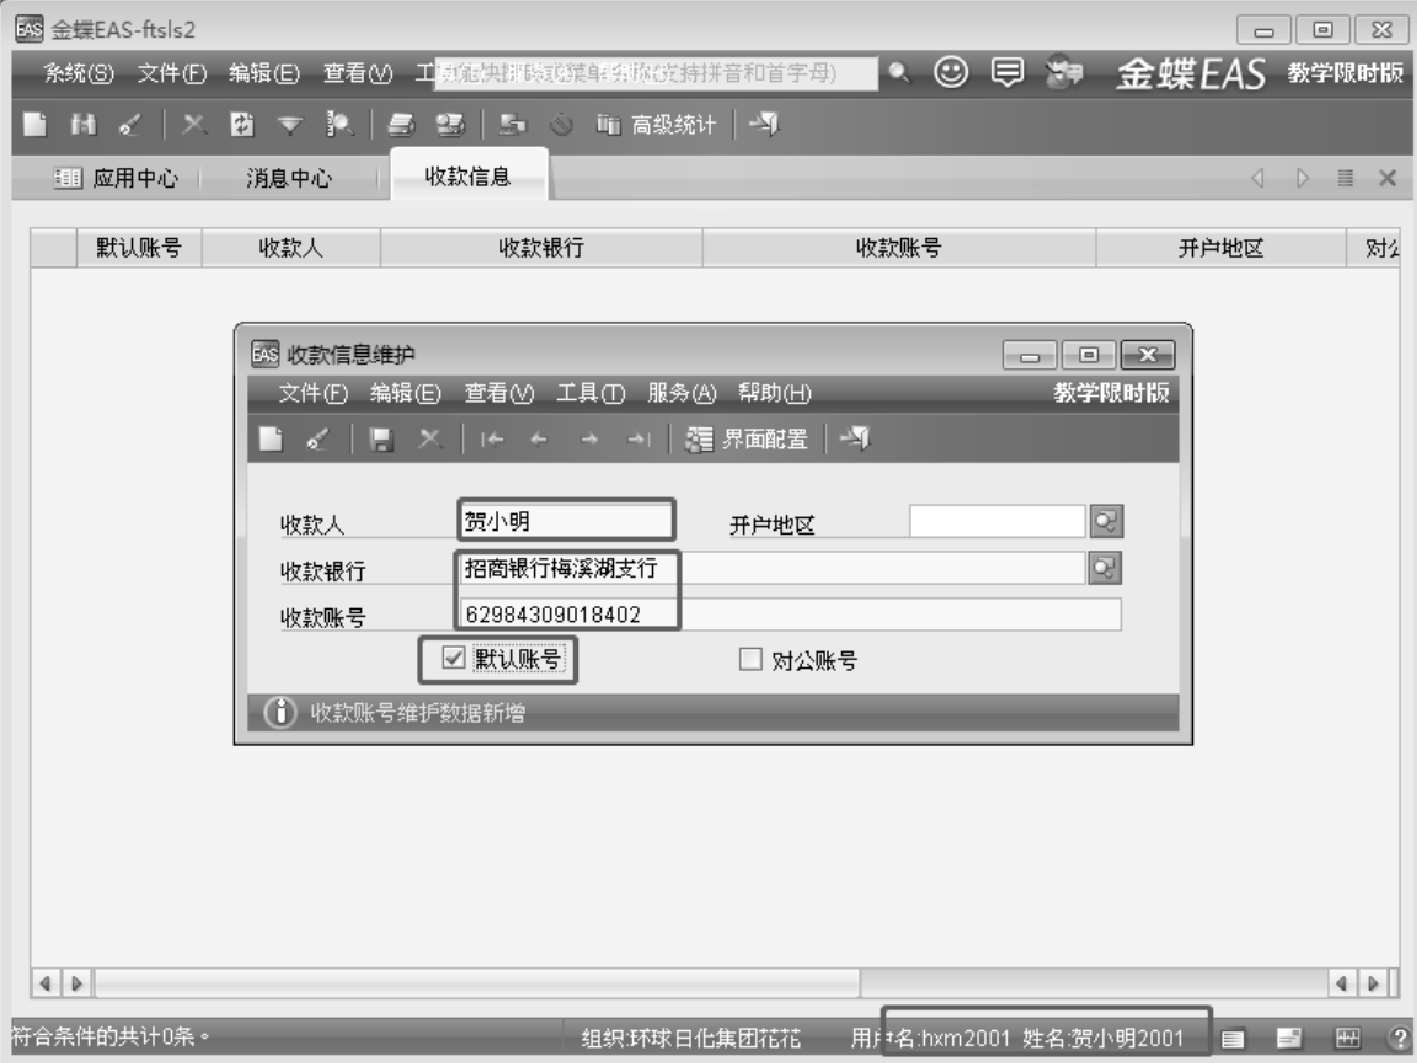Click the 默认账号 column header
The height and width of the screenshot is (1063, 1417).
pyautogui.click(x=139, y=247)
